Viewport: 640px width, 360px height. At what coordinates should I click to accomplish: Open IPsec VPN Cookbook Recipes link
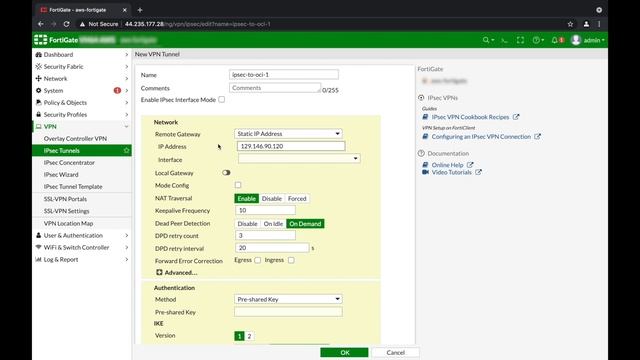[470, 117]
